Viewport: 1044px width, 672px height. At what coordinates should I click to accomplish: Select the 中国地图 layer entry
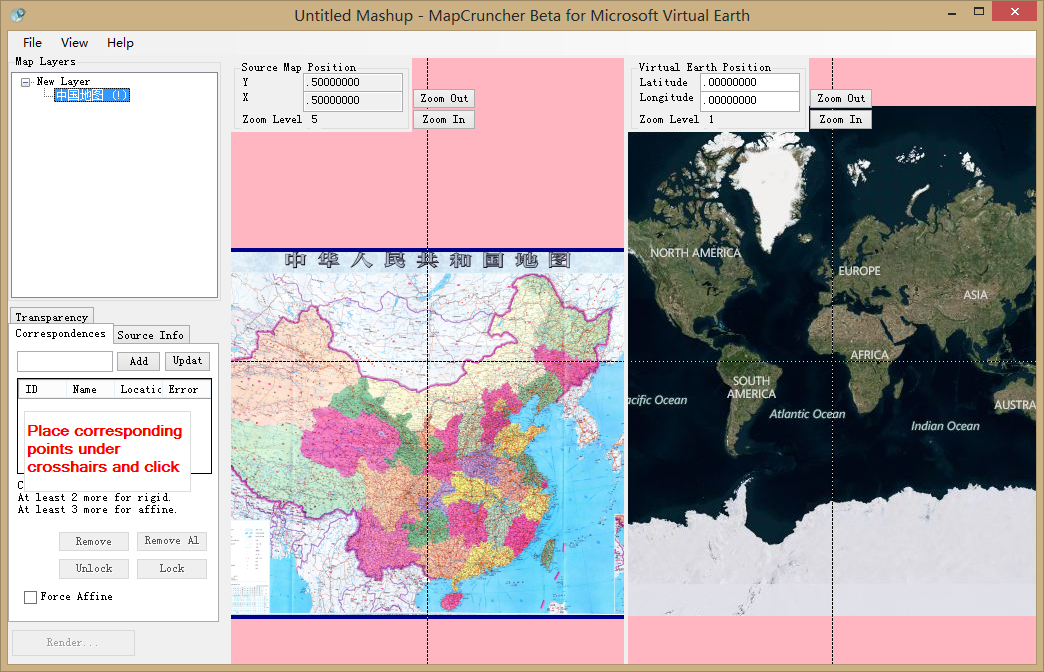point(92,95)
